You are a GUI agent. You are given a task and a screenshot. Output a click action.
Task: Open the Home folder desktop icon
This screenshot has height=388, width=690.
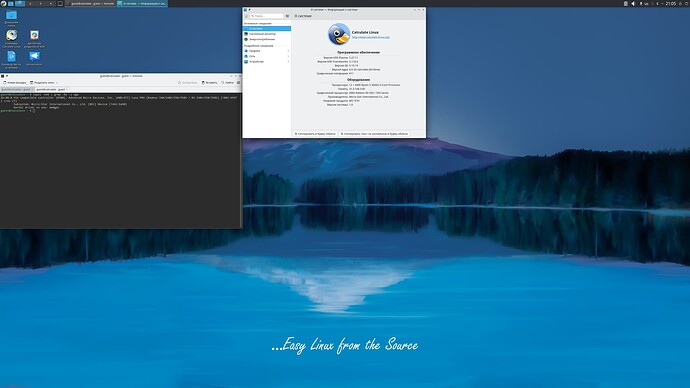click(11, 18)
